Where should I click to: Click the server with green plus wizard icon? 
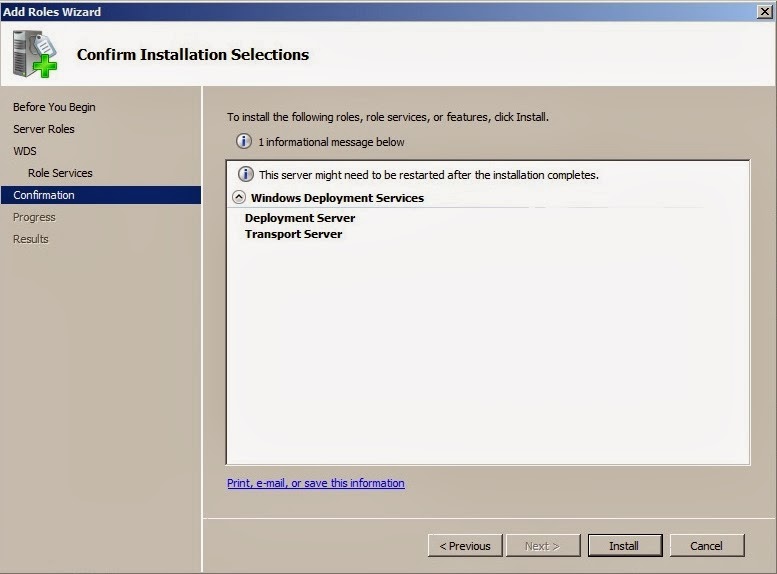tap(35, 54)
